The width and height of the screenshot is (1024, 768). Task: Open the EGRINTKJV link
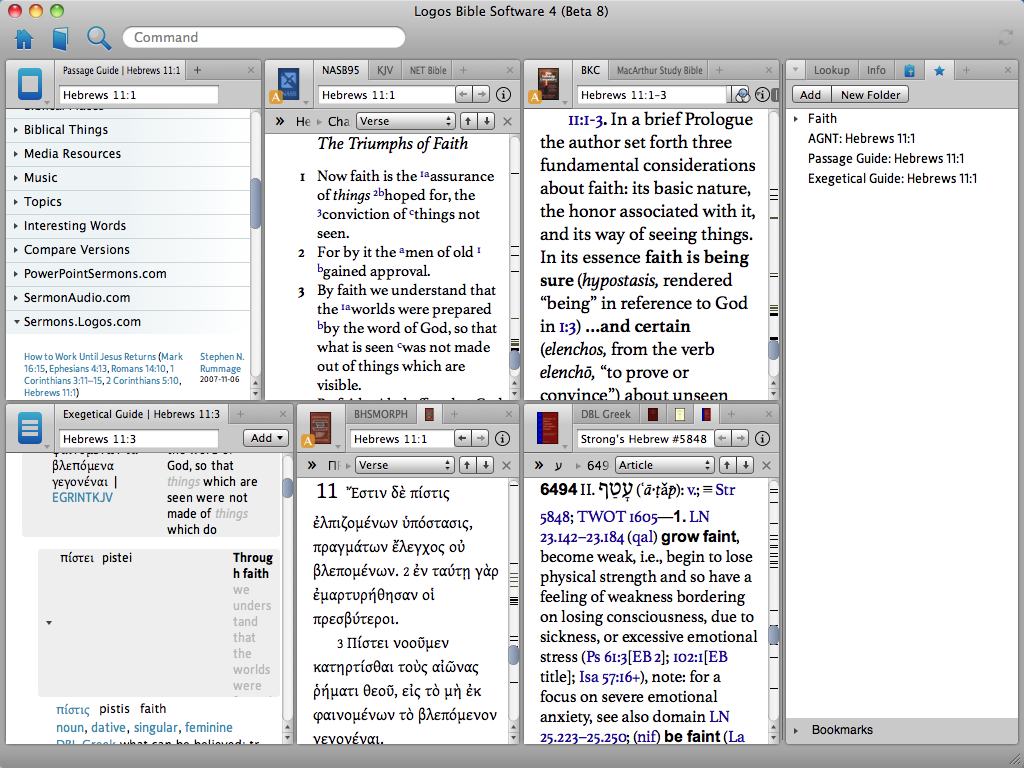coord(82,498)
